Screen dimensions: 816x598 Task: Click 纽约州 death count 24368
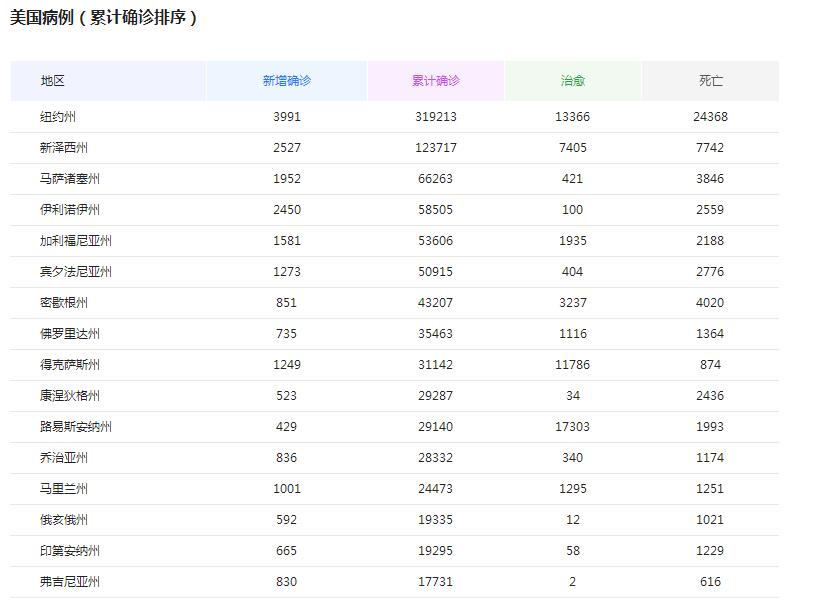(709, 116)
